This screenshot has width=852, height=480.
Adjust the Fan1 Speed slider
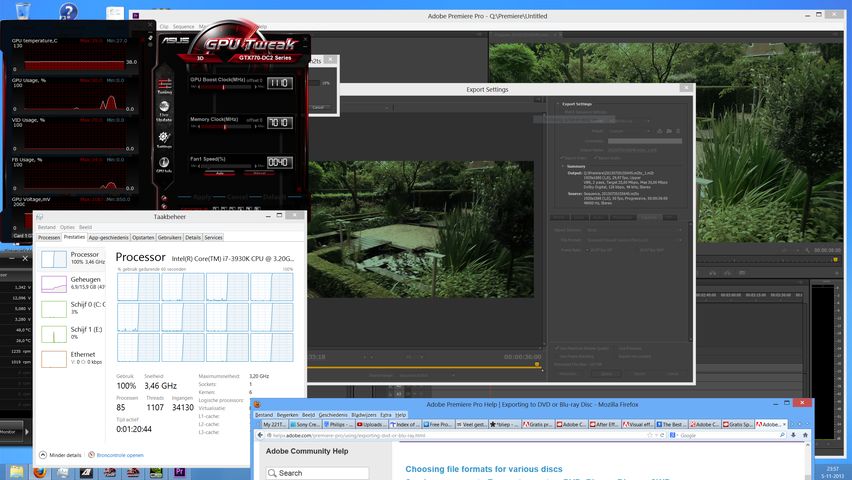[228, 166]
